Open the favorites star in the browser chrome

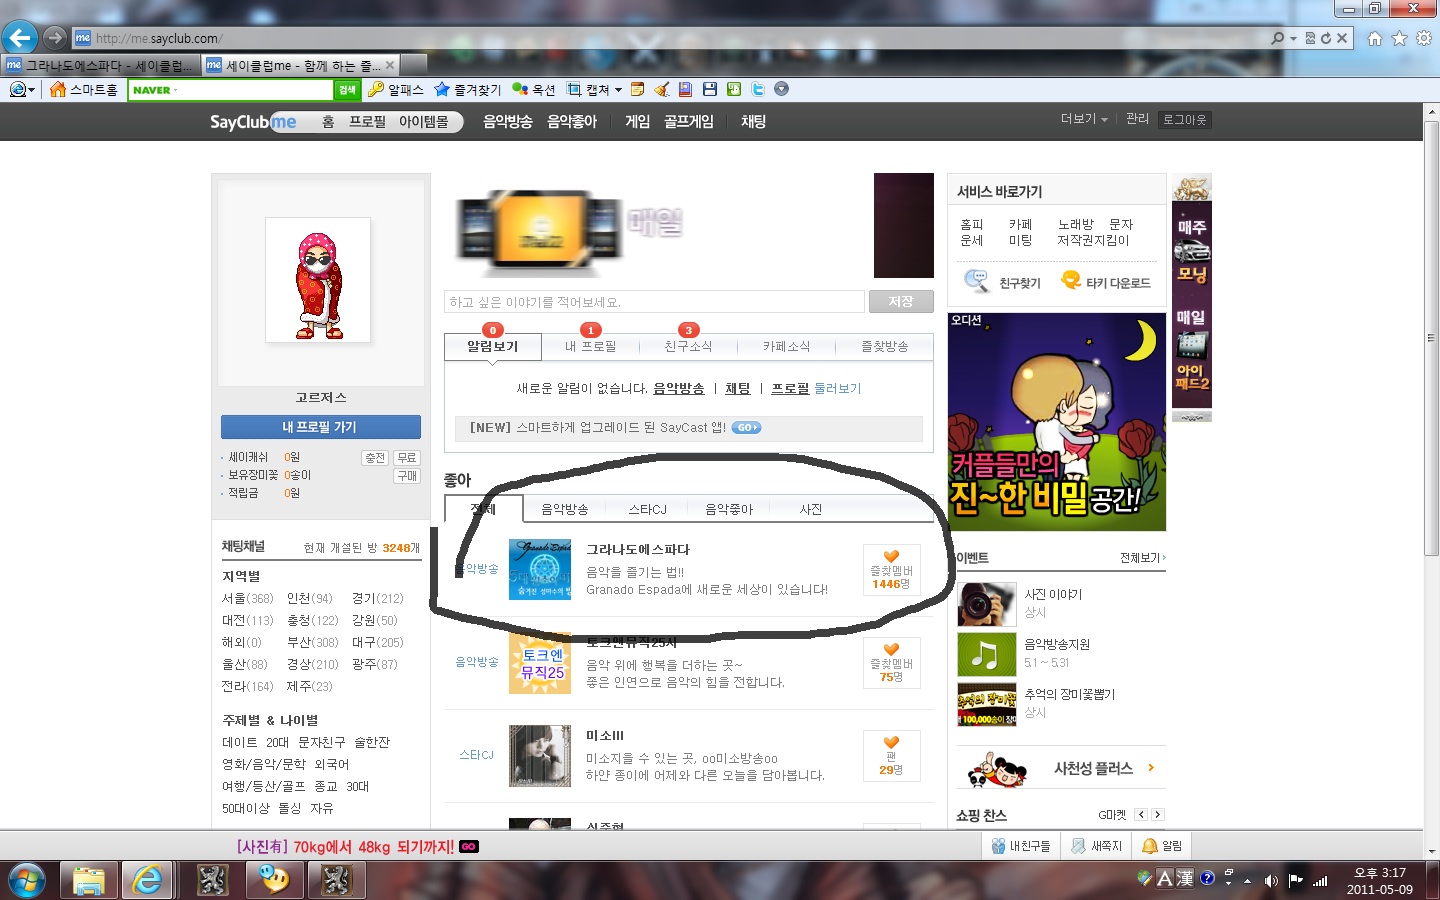click(x=1399, y=38)
